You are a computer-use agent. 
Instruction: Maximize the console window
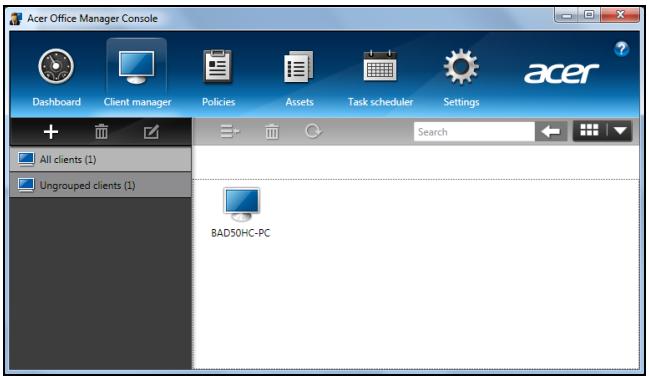589,15
